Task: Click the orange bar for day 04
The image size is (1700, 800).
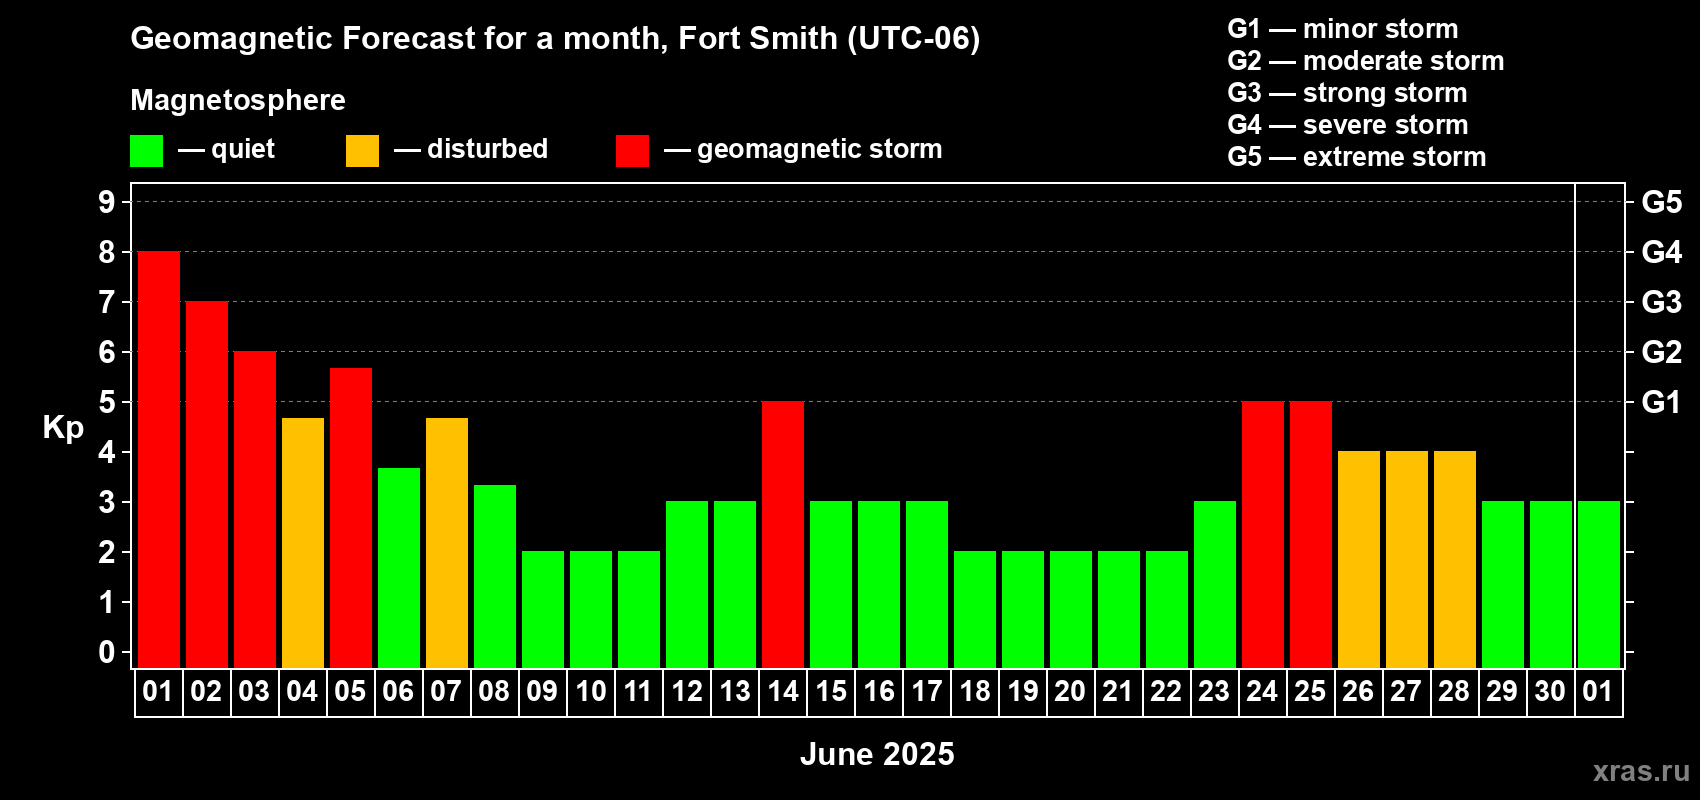Action: pos(303,542)
